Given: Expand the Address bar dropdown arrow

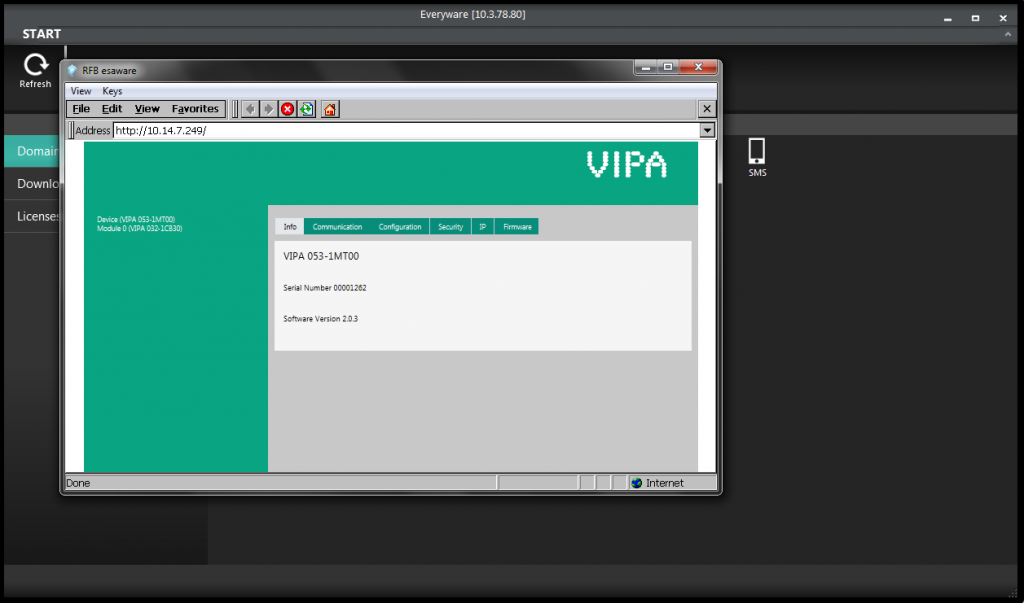Looking at the screenshot, I should point(707,131).
